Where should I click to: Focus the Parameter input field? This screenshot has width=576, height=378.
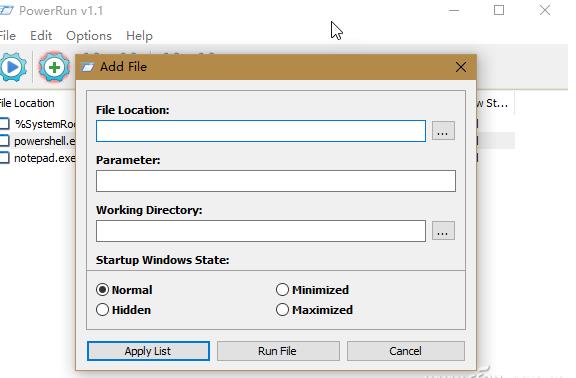pos(276,181)
